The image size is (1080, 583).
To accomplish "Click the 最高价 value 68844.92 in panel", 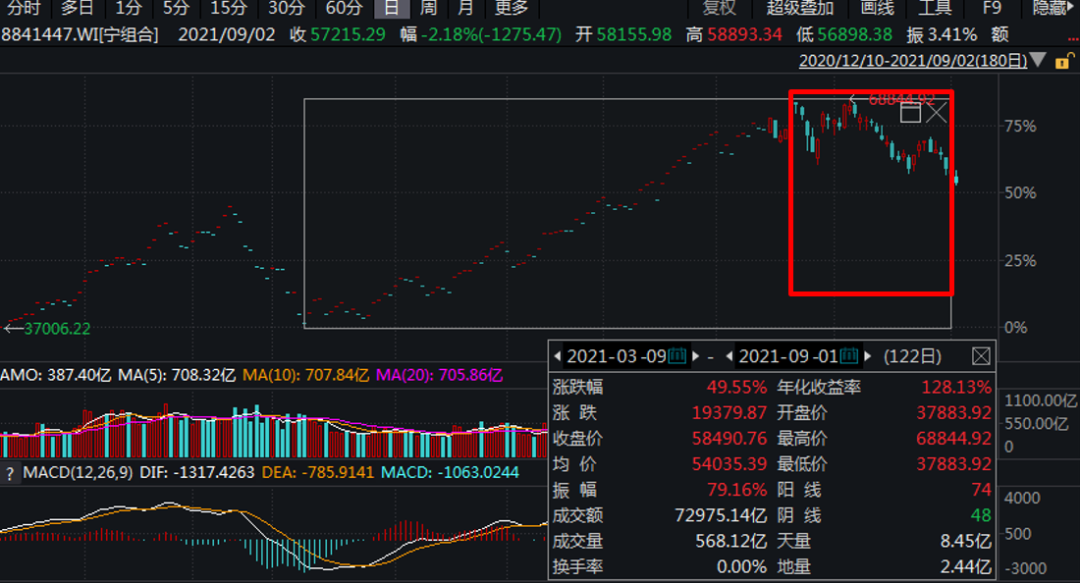I will point(954,438).
